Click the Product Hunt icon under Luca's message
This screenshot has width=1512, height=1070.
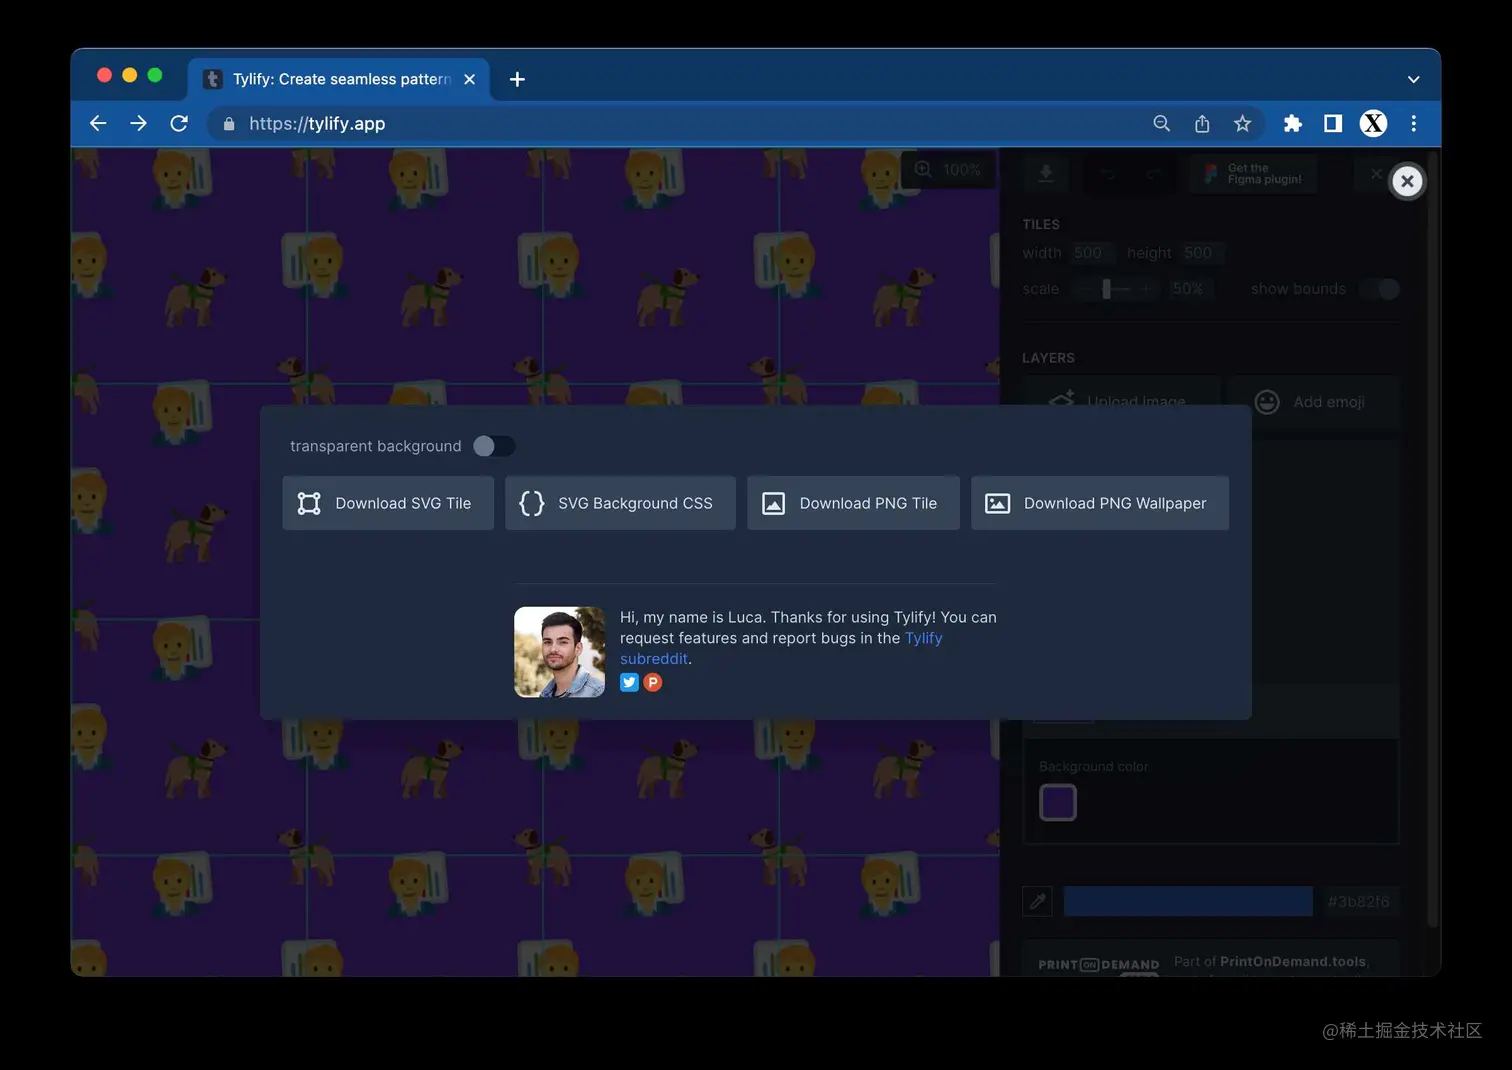coord(653,682)
